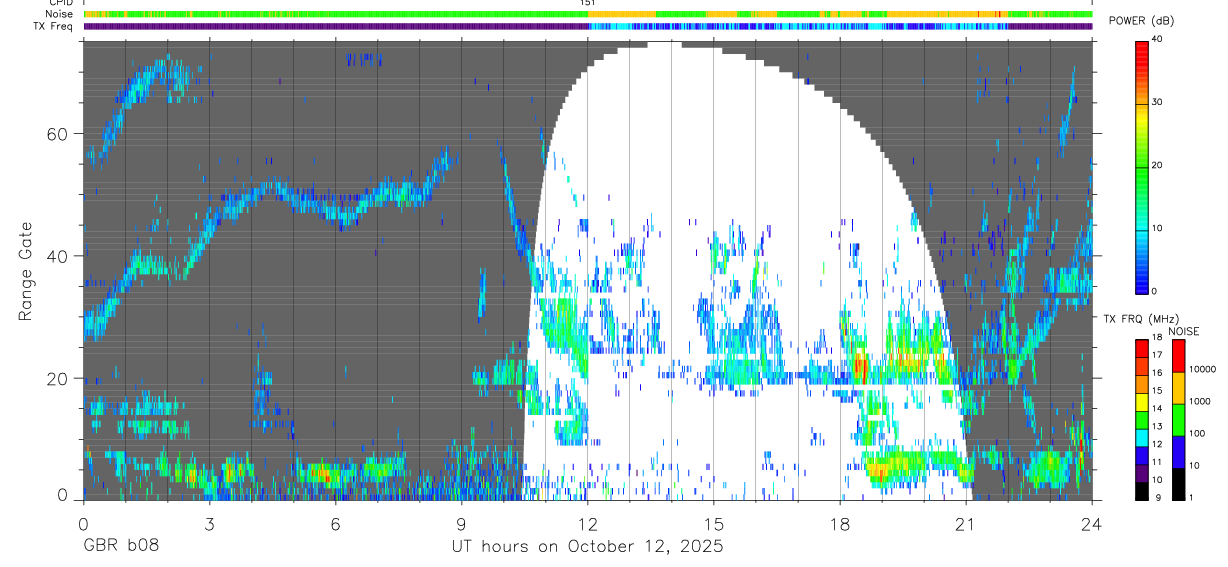Click the black block in the TX FRQ legend
The height and width of the screenshot is (567, 1228).
[x=1142, y=489]
